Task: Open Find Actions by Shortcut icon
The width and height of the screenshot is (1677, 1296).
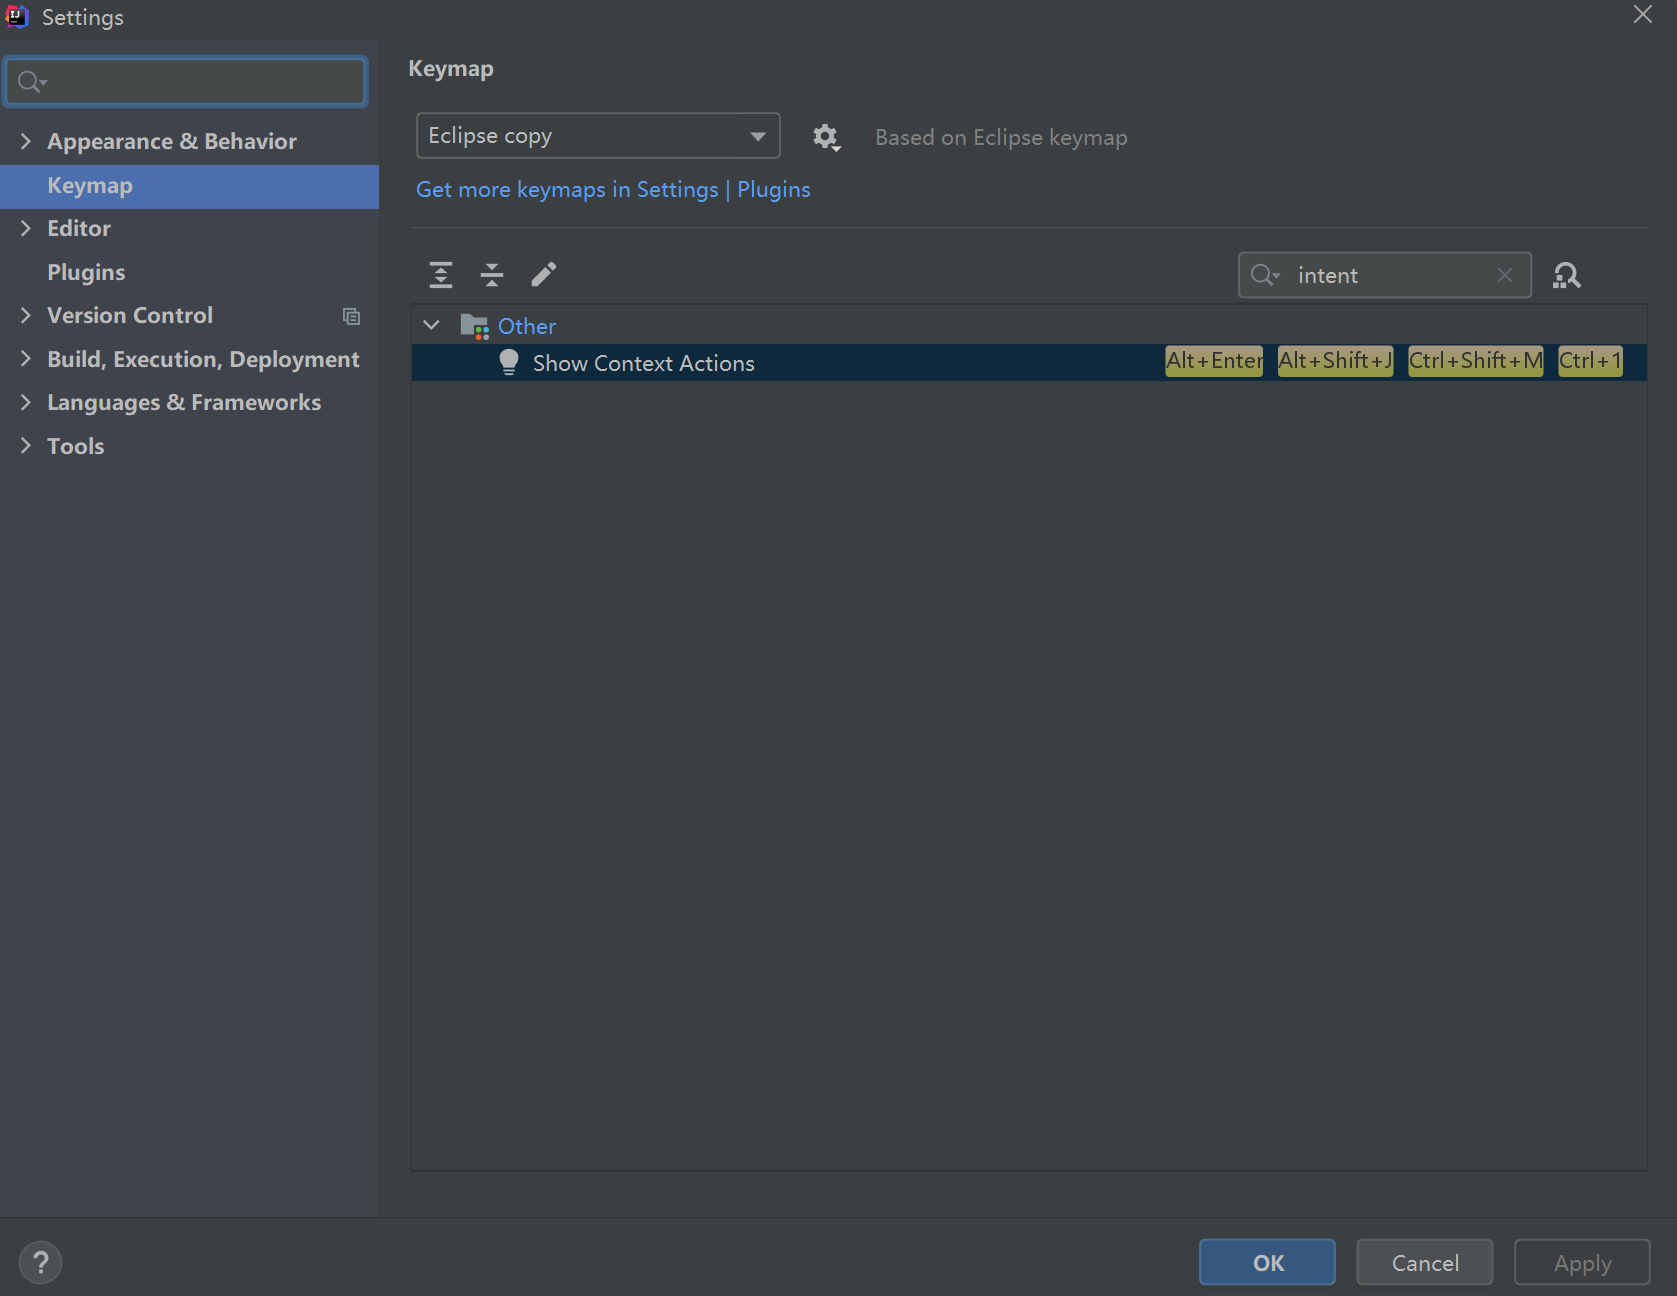Action: 1566,275
